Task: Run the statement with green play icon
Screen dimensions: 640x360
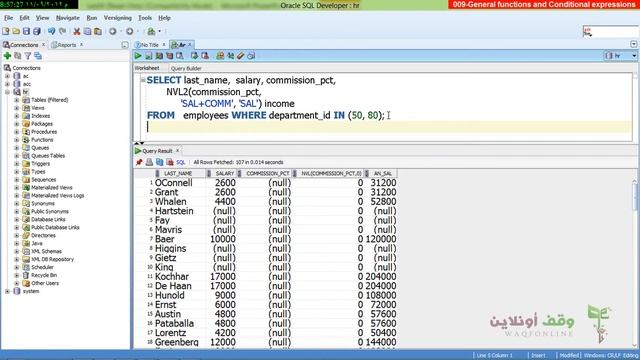Action: point(138,56)
